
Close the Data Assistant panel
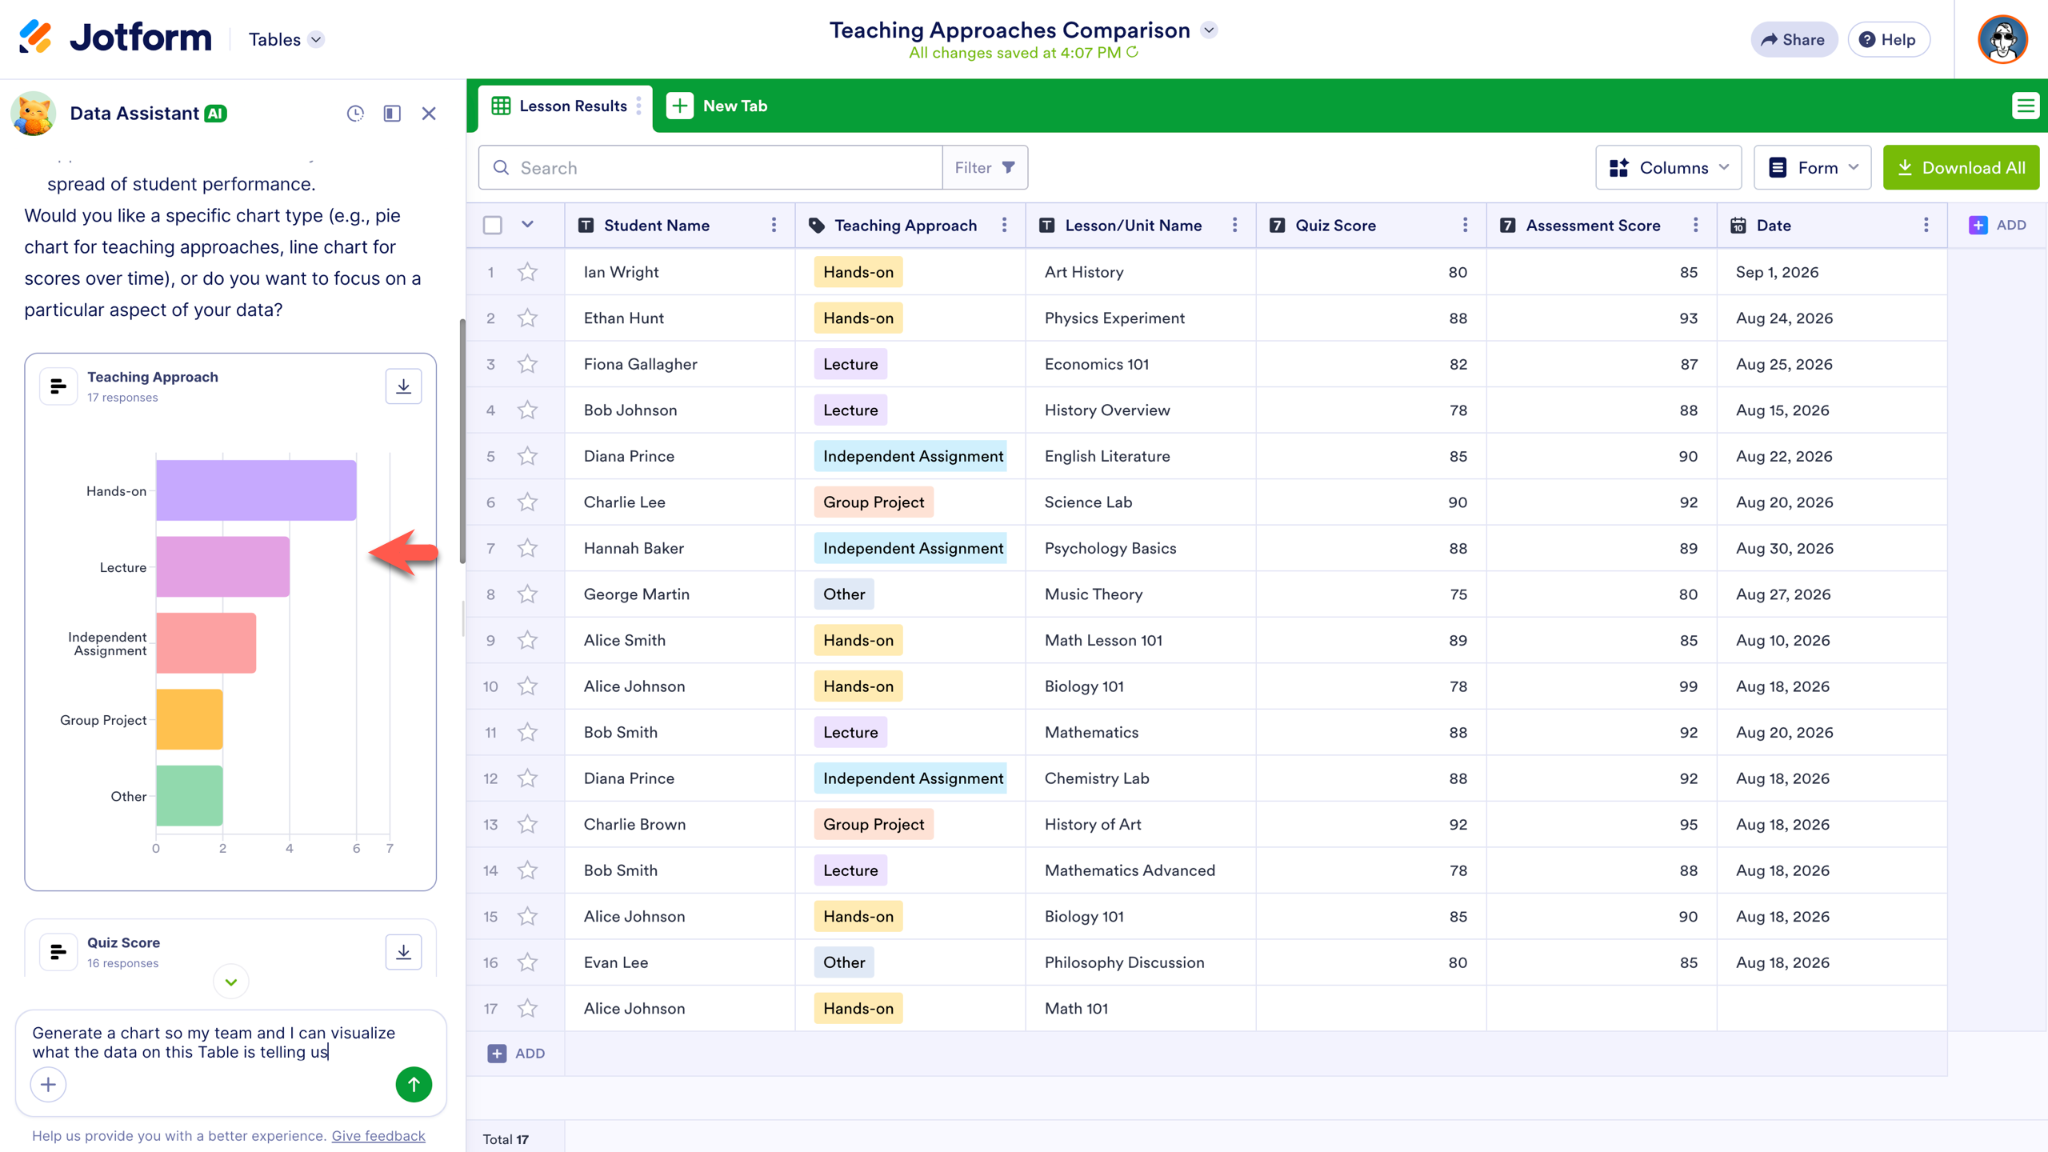(x=429, y=114)
